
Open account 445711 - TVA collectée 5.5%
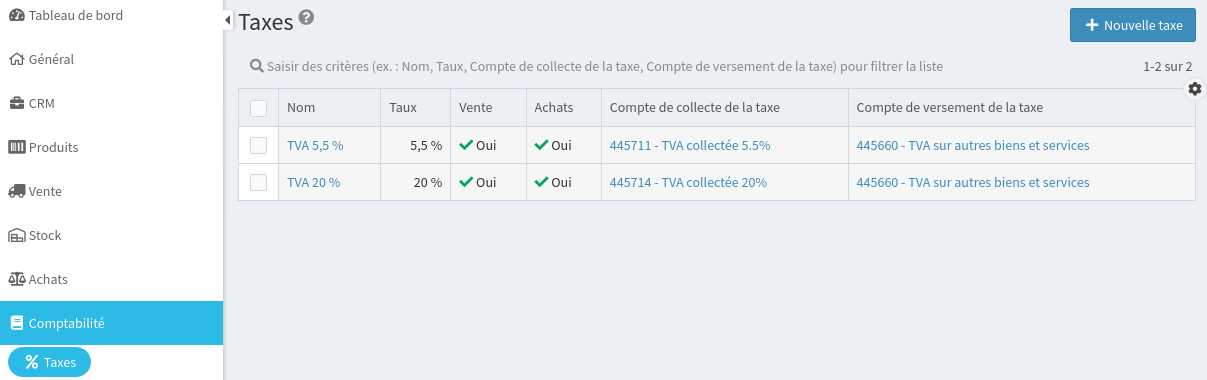[x=690, y=145]
